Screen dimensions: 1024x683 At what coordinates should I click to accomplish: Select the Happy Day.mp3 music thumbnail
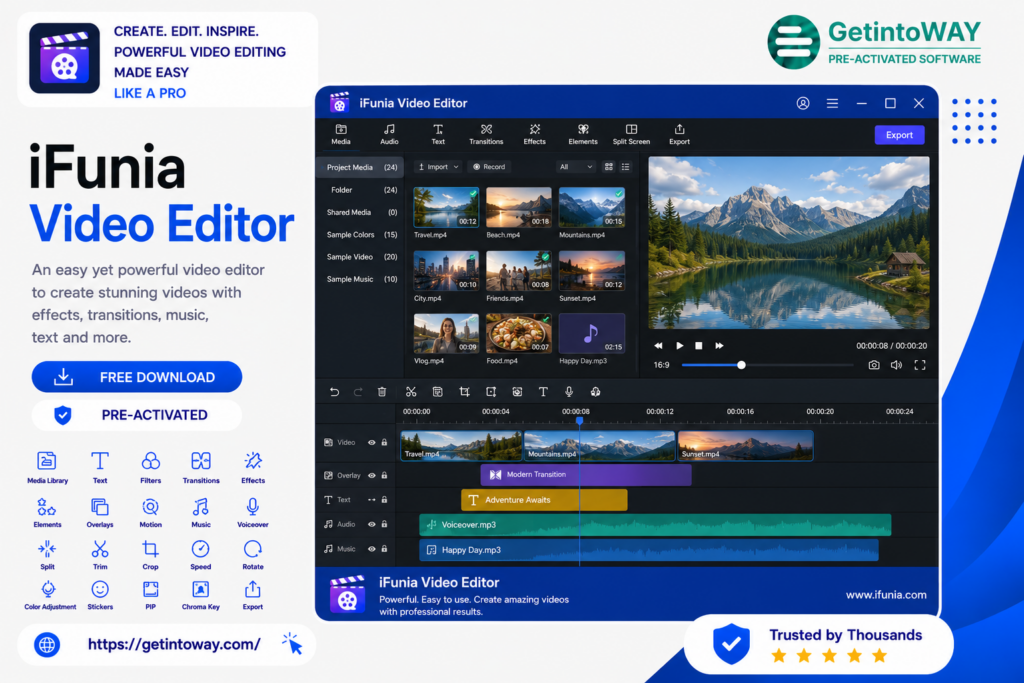(592, 333)
